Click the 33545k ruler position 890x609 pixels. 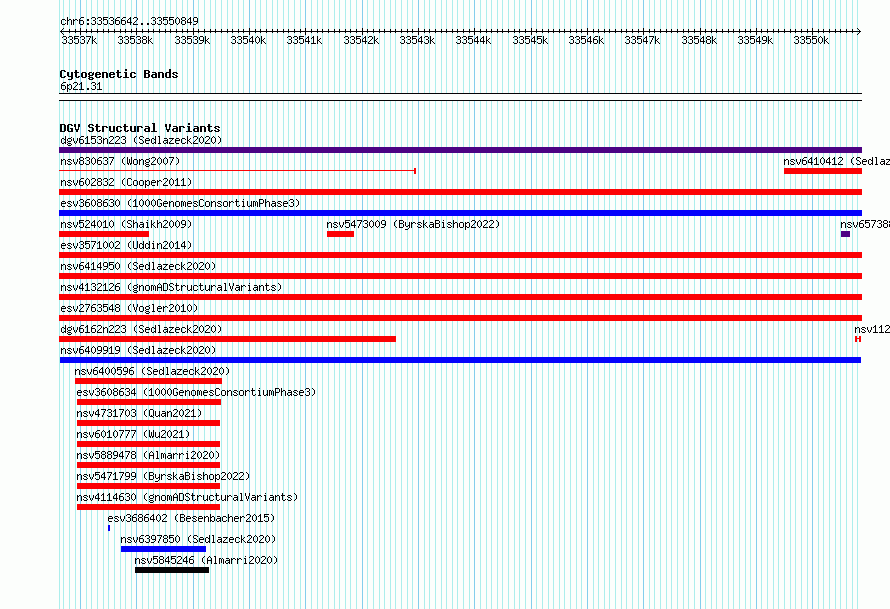[530, 40]
